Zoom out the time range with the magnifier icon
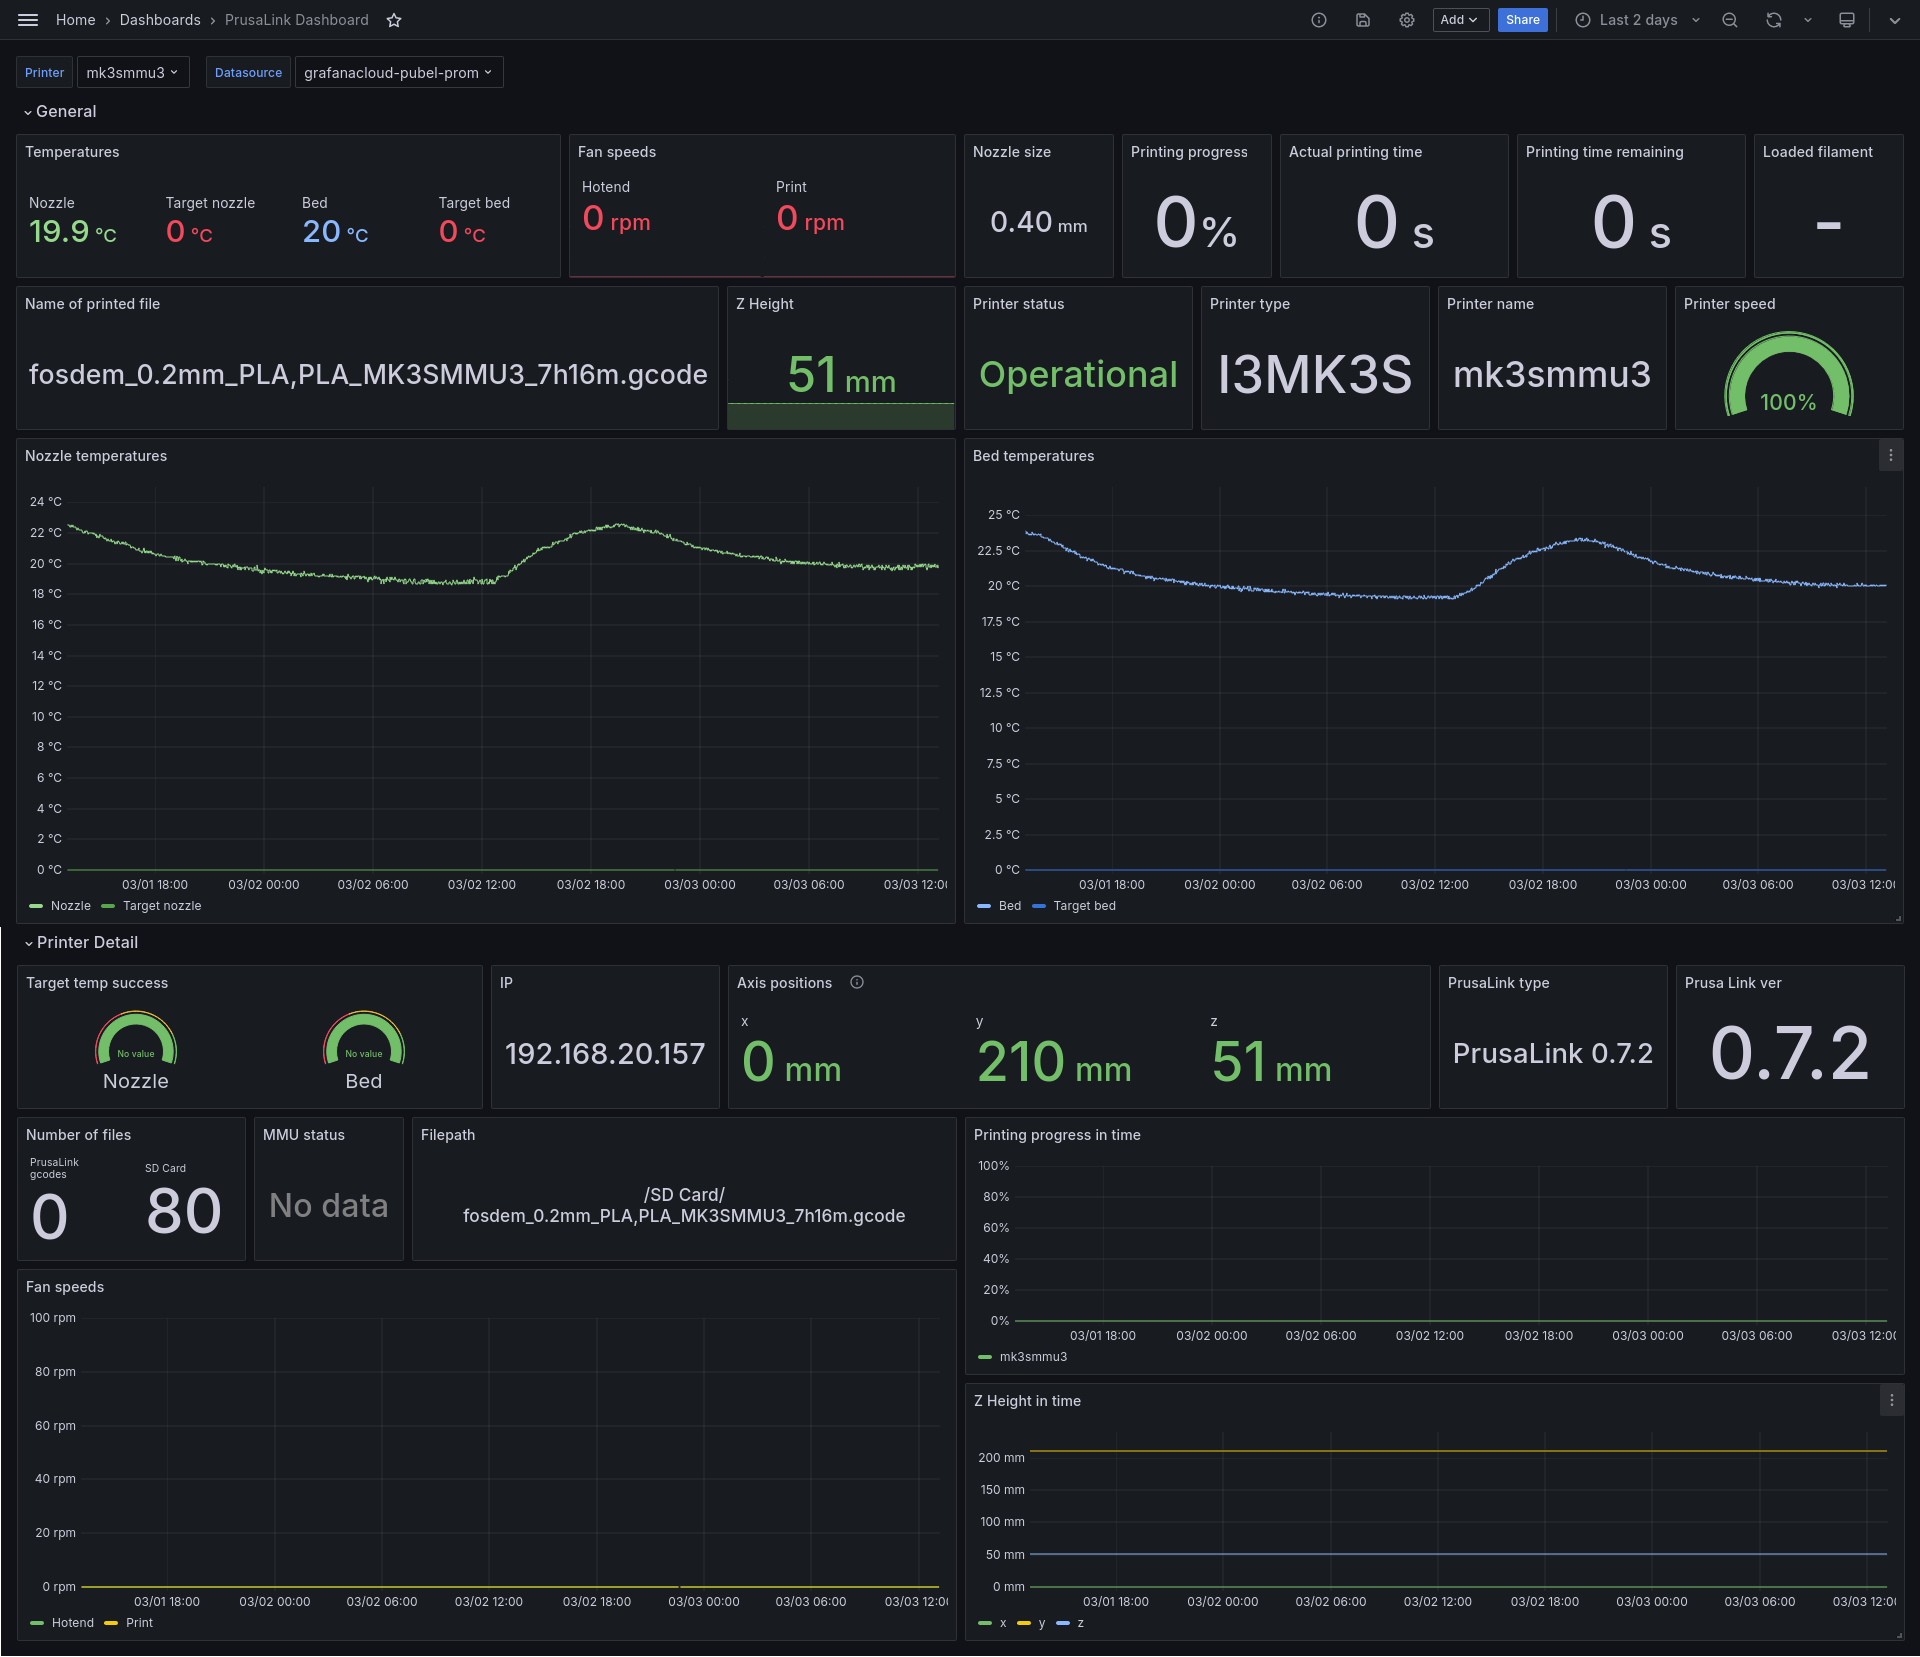1920x1657 pixels. tap(1730, 19)
